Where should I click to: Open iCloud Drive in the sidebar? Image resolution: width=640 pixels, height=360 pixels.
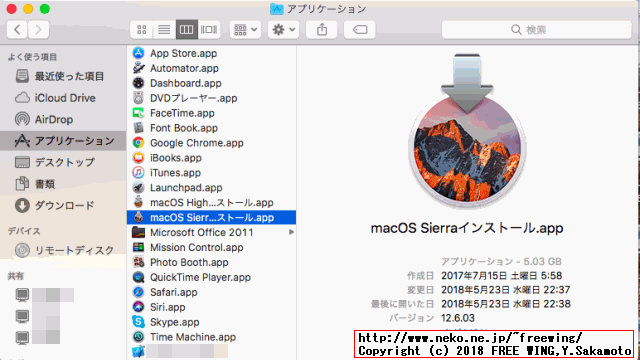tap(63, 98)
